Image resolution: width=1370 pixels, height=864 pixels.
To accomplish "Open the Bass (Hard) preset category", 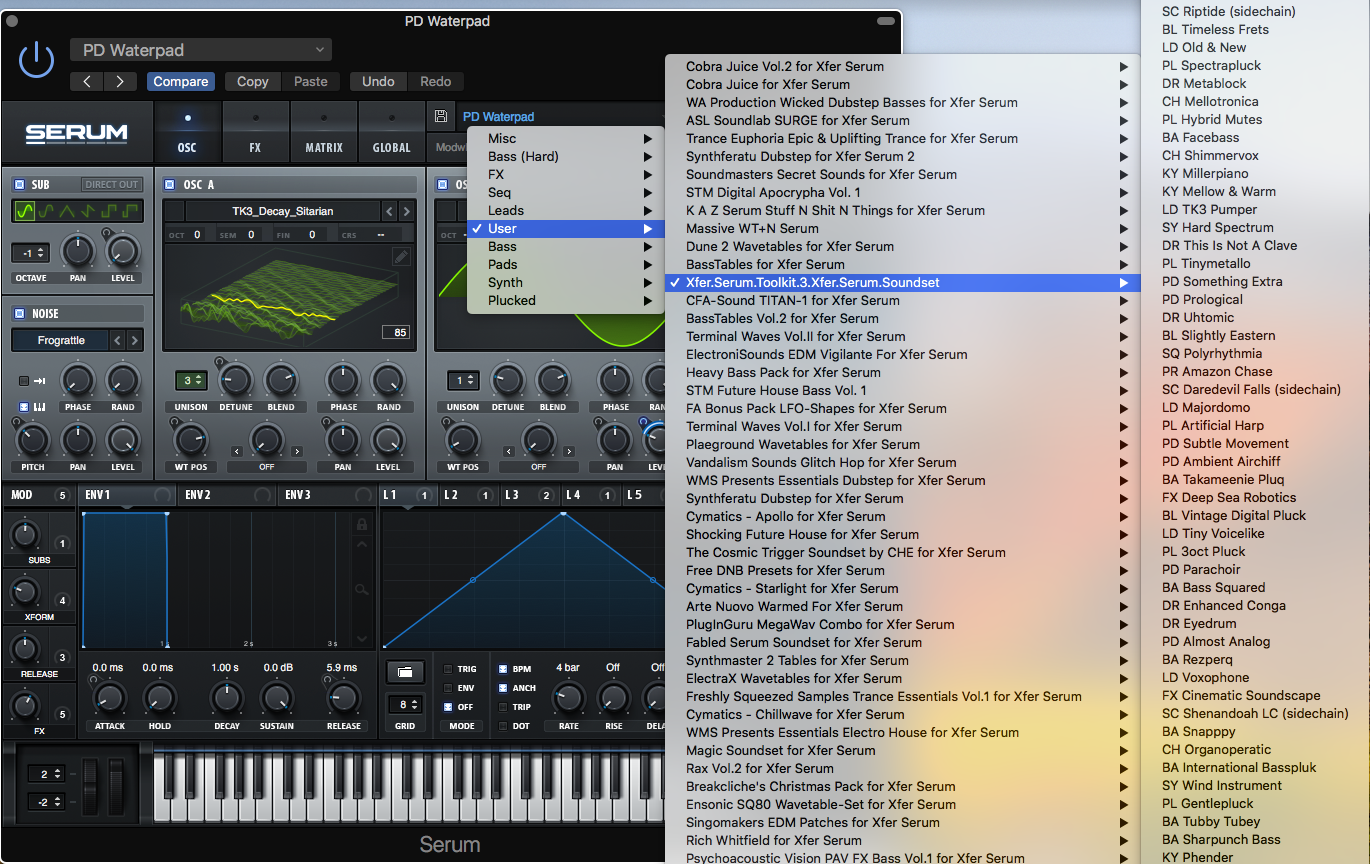I will [565, 157].
